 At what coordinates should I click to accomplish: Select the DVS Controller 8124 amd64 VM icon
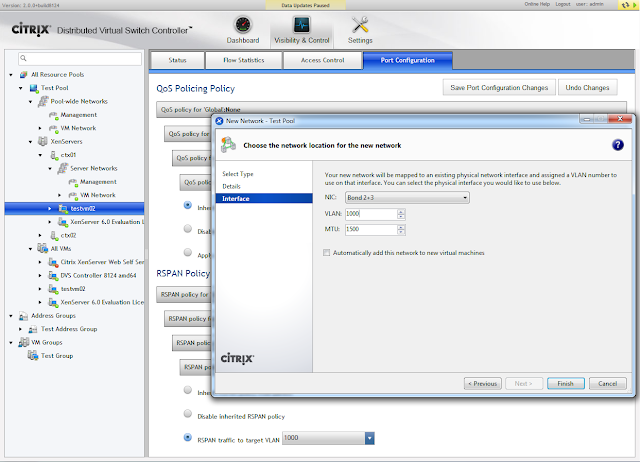[53, 275]
